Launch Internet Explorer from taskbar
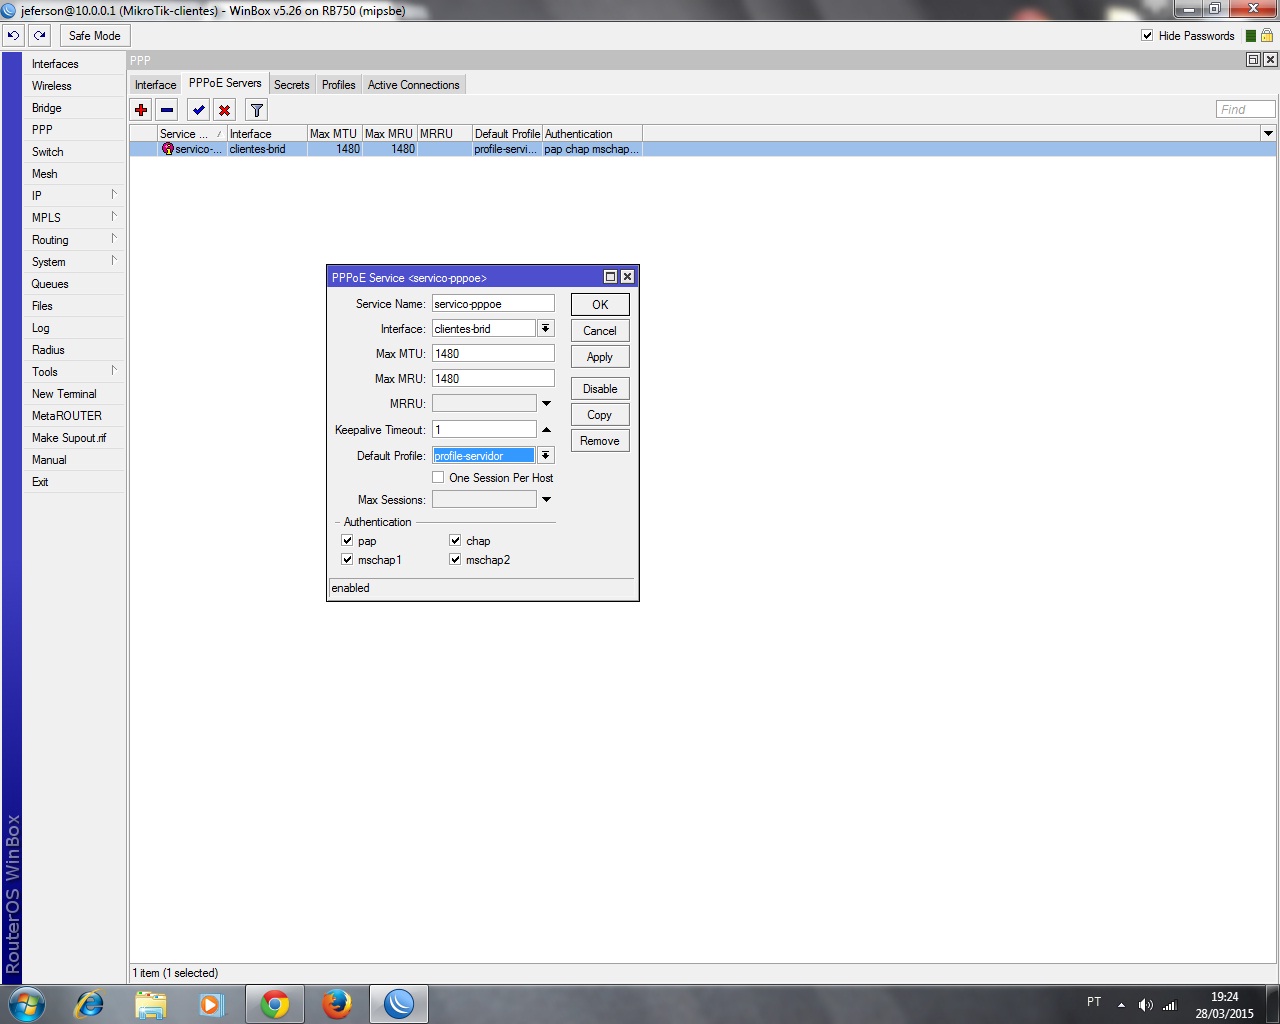This screenshot has height=1024, width=1280. (90, 1003)
